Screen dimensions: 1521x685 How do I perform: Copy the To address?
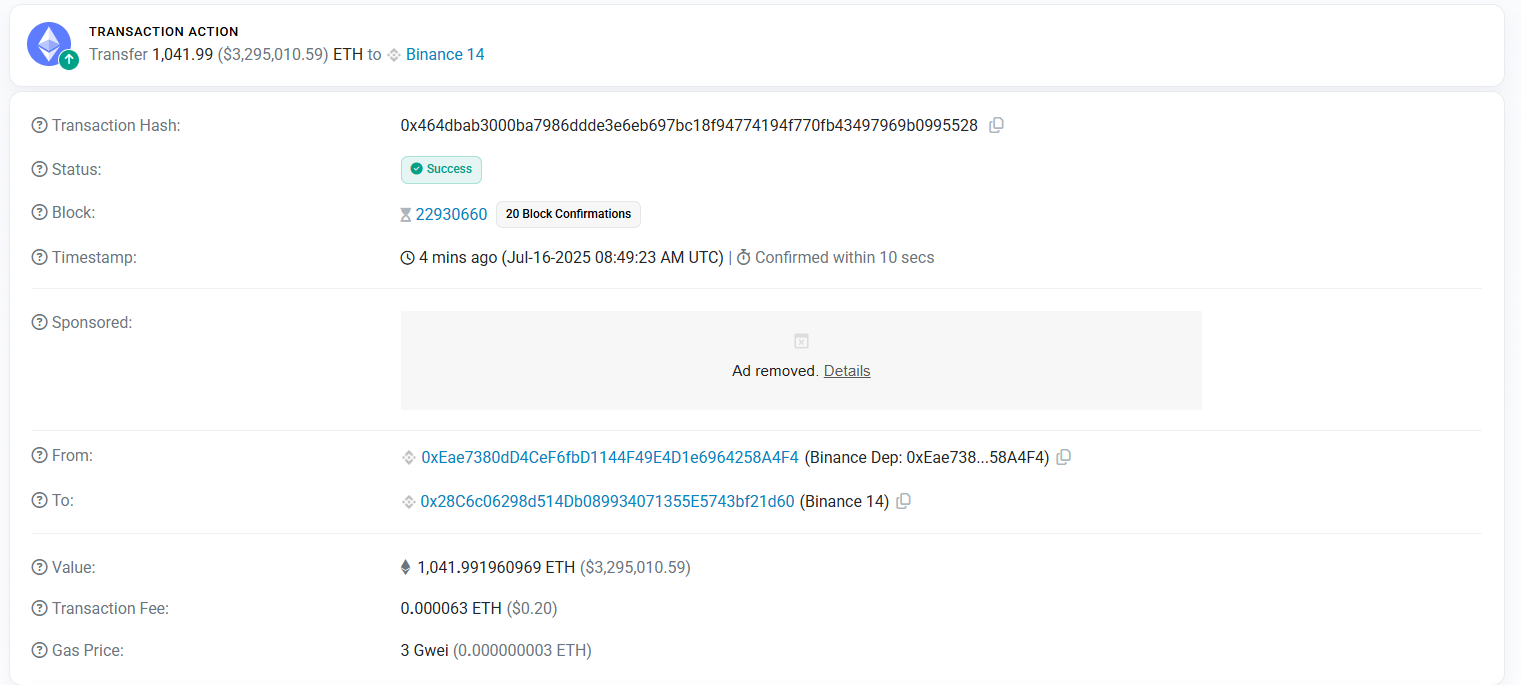[x=903, y=501]
